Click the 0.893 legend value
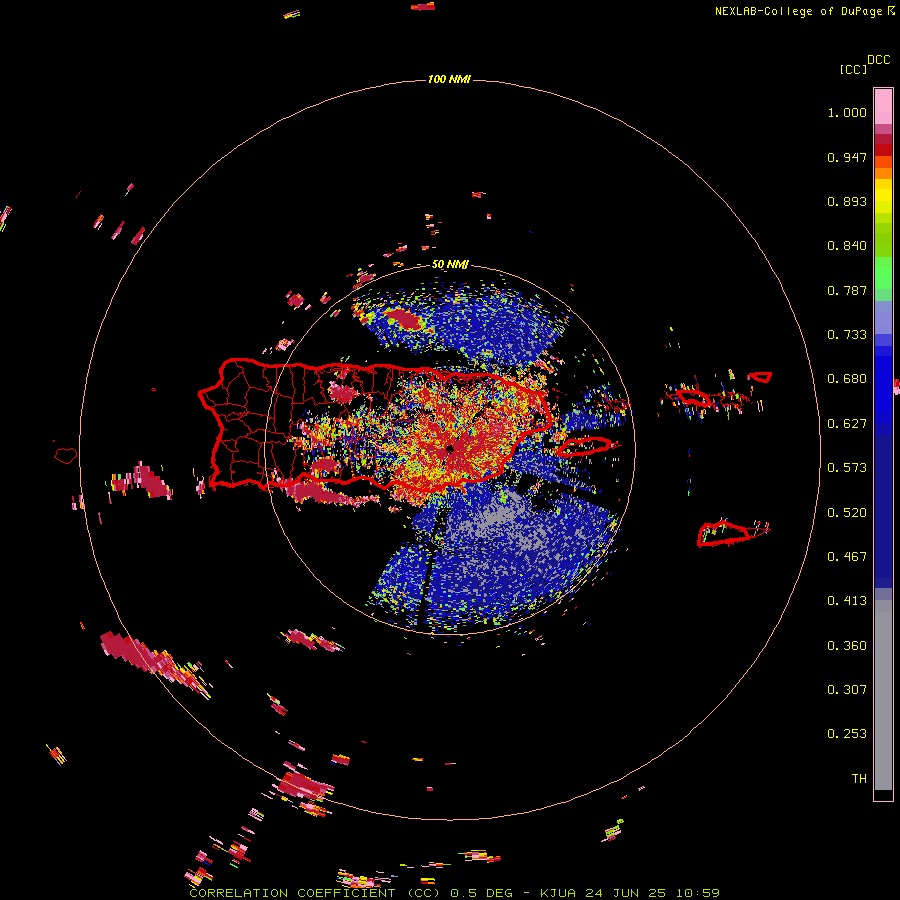The height and width of the screenshot is (900, 900). [x=847, y=201]
